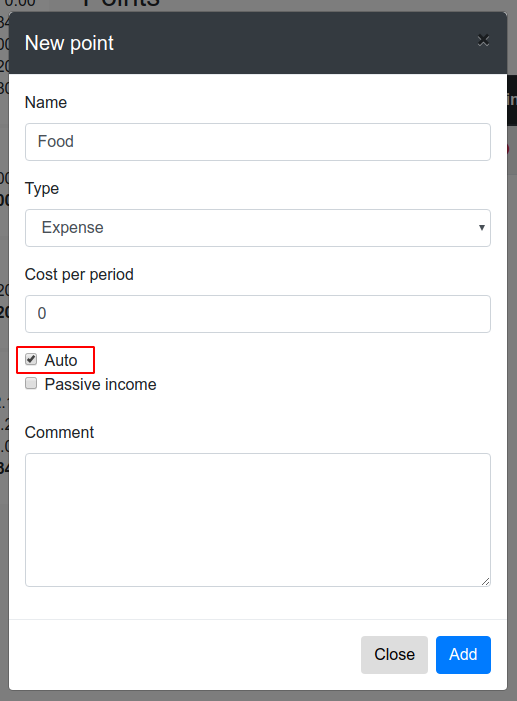Toggle Auto by clicking its label text
The height and width of the screenshot is (701, 517).
click(x=61, y=360)
